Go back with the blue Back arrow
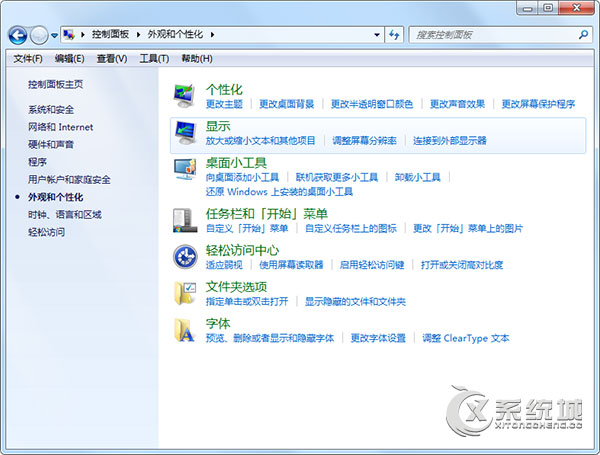Viewport: 600px width, 455px height. pyautogui.click(x=18, y=35)
